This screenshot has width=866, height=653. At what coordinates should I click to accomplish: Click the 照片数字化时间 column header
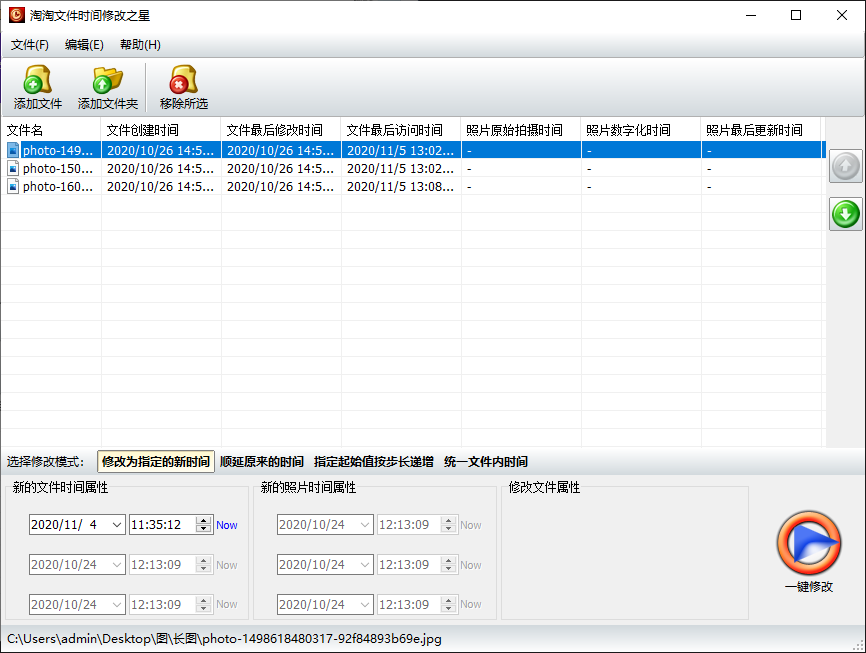(641, 130)
